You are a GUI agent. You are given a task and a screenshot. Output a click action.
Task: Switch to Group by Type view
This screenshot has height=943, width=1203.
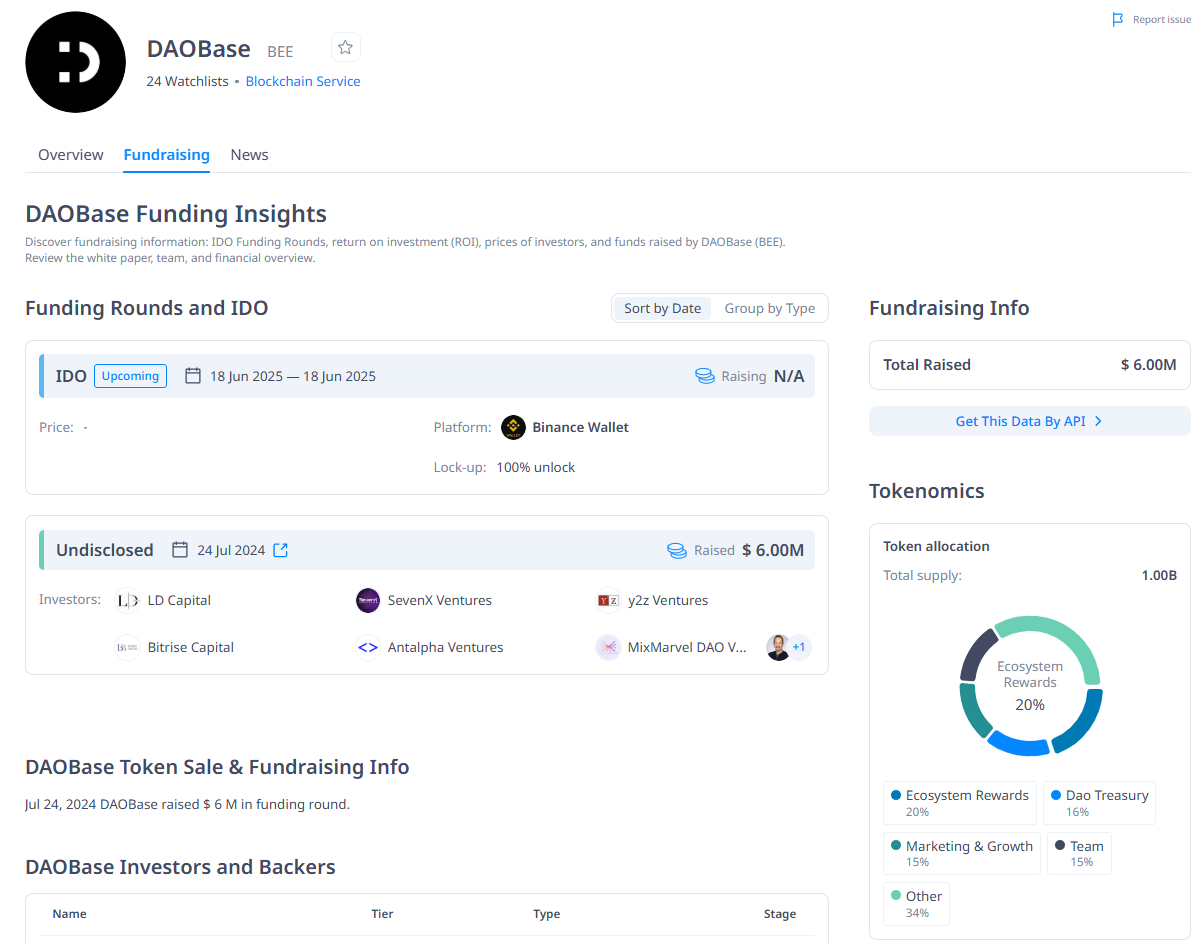coord(770,308)
